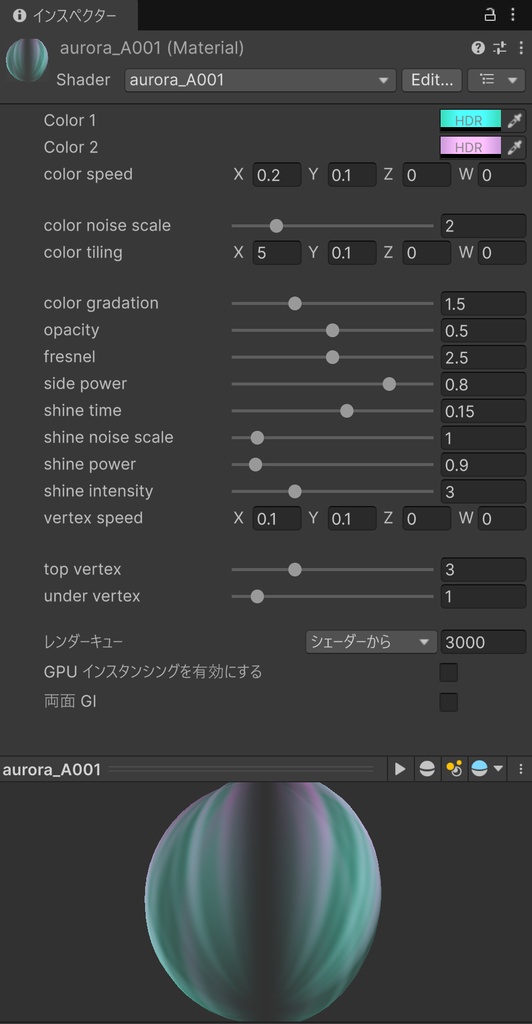The width and height of the screenshot is (532, 1024).
Task: Pick Color 2 with the eyedropper
Action: 515,148
